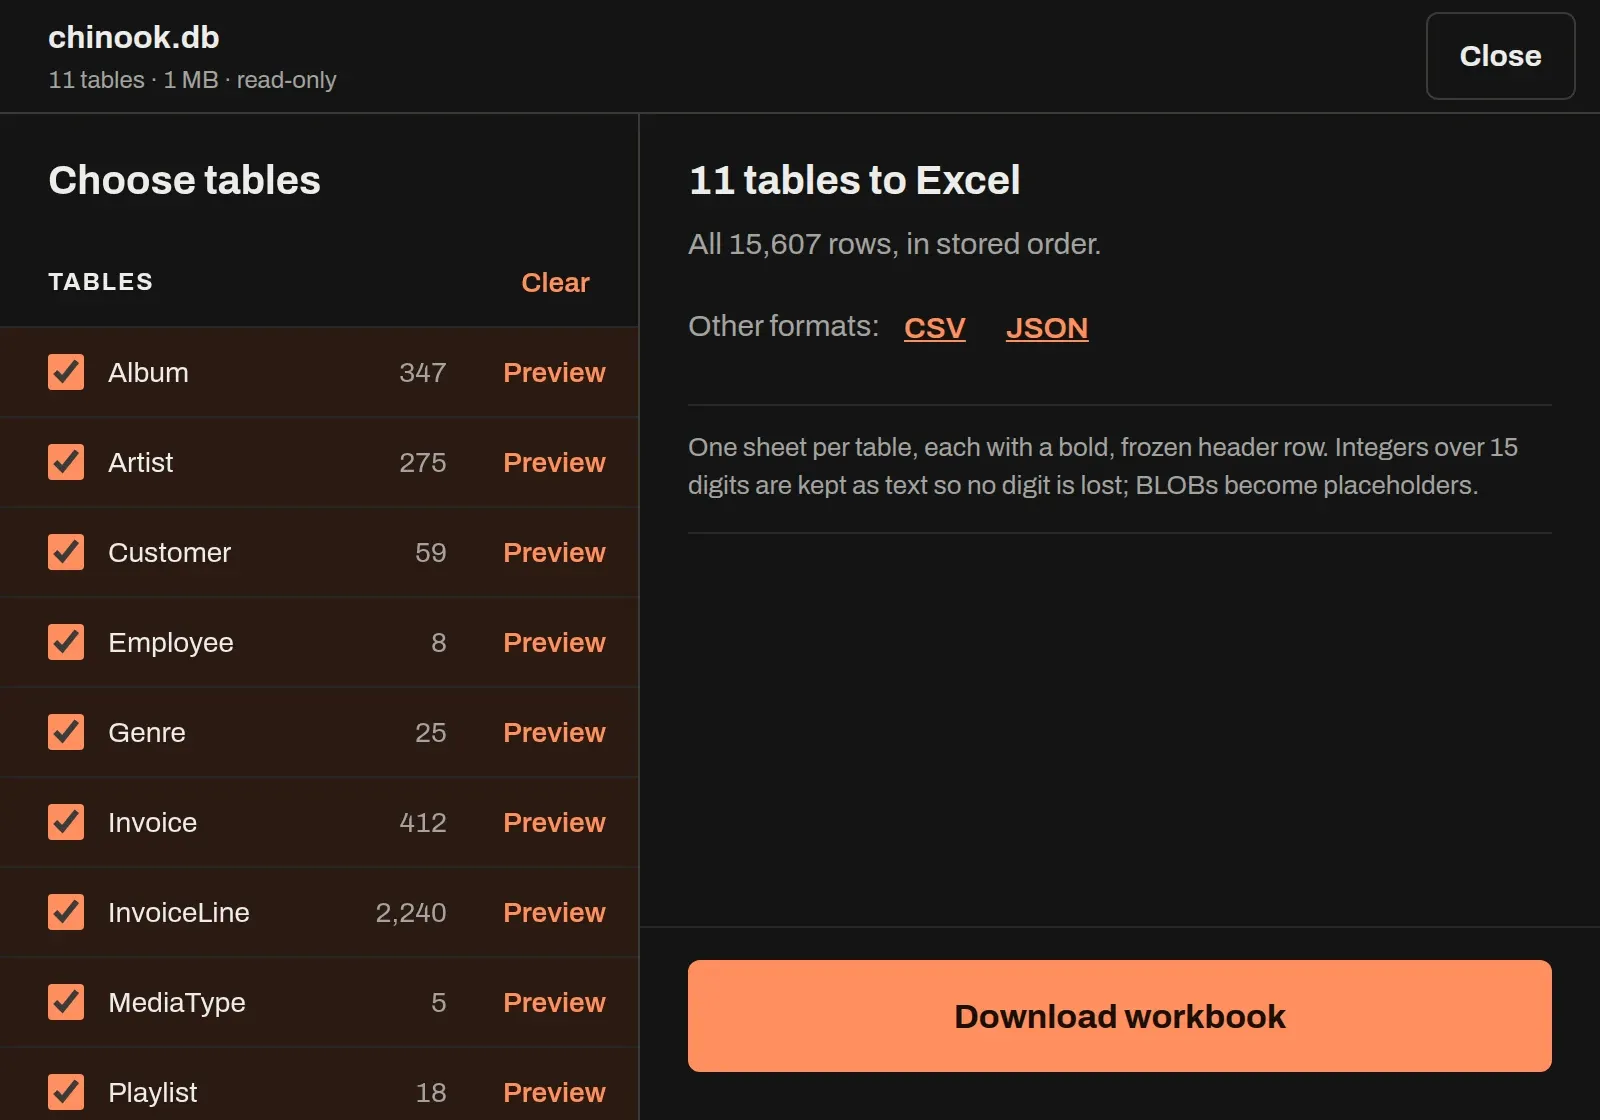Preview the Album table
The image size is (1600, 1120).
point(554,372)
